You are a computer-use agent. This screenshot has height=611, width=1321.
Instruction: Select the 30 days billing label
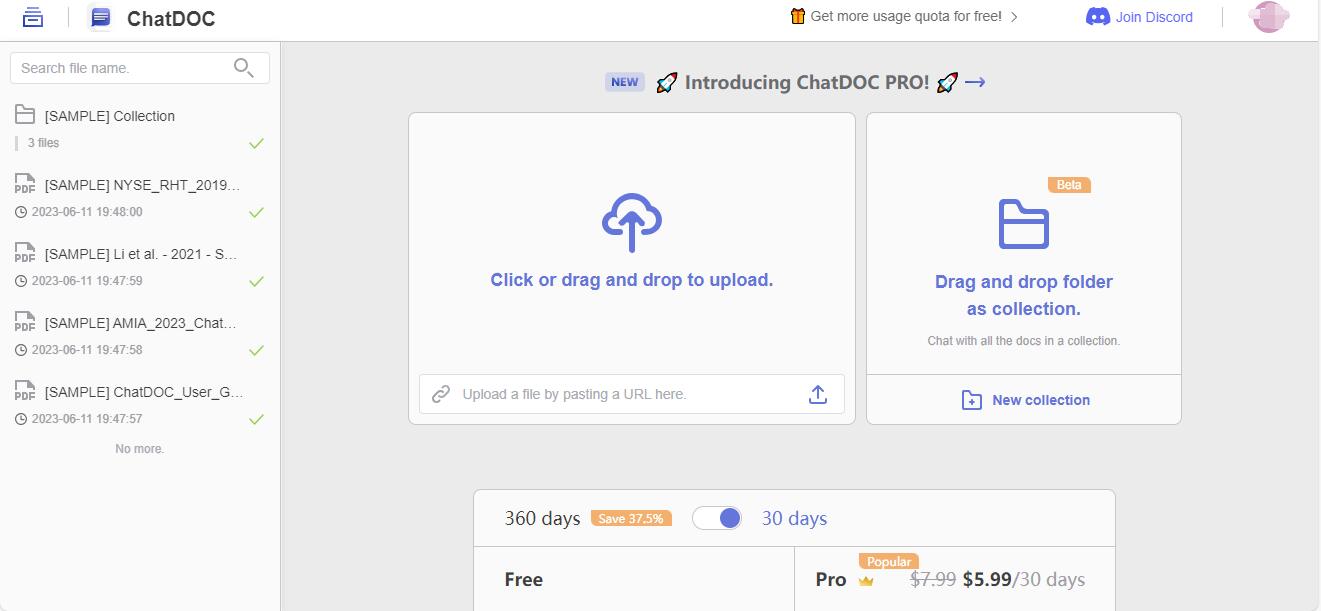click(x=794, y=518)
